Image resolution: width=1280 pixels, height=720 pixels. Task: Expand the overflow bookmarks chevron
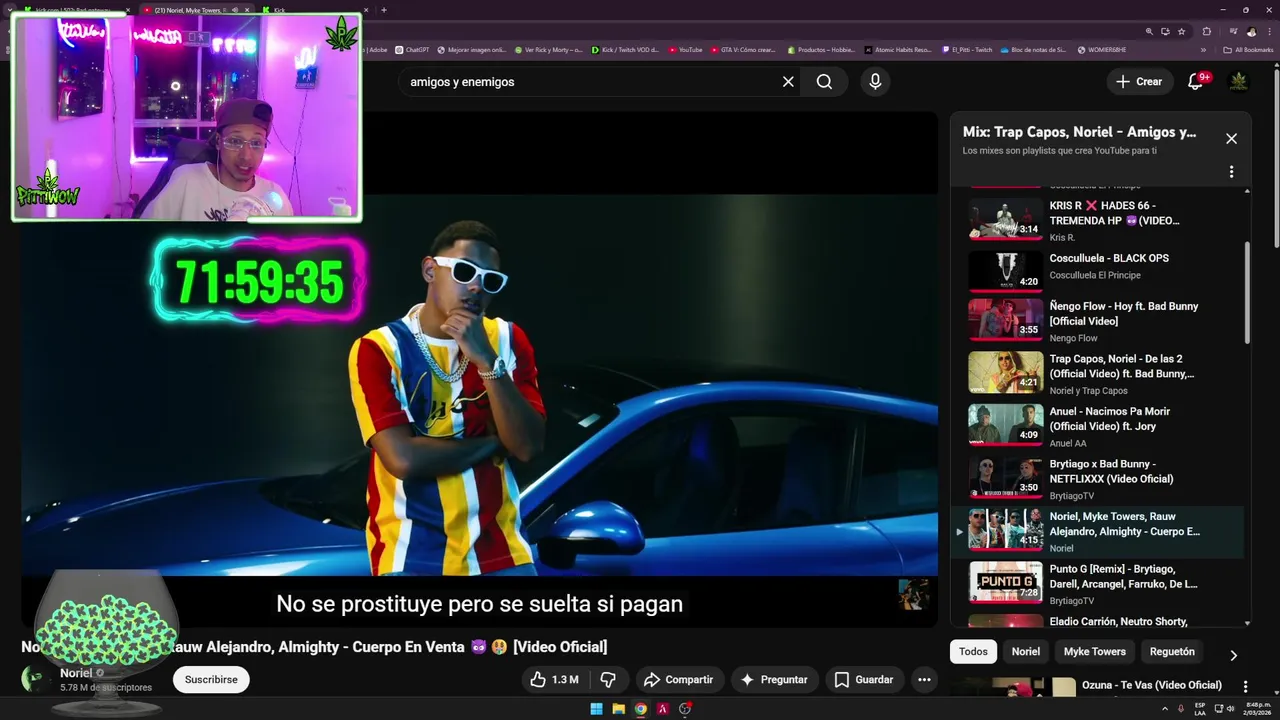[1203, 49]
